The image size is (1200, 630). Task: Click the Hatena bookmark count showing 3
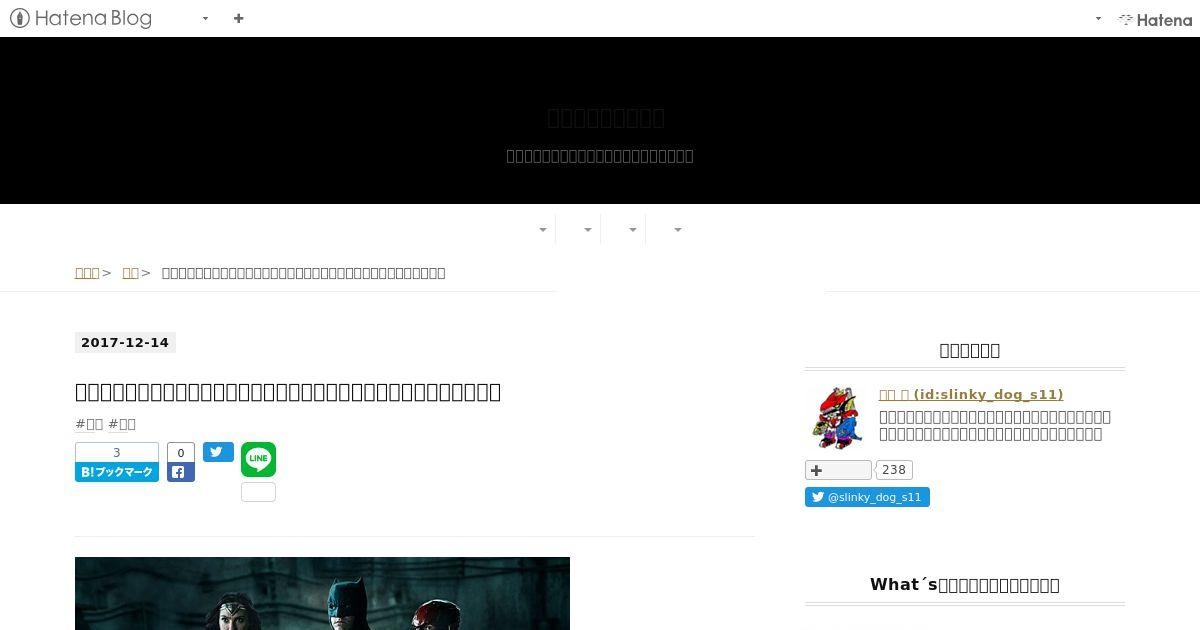[117, 452]
